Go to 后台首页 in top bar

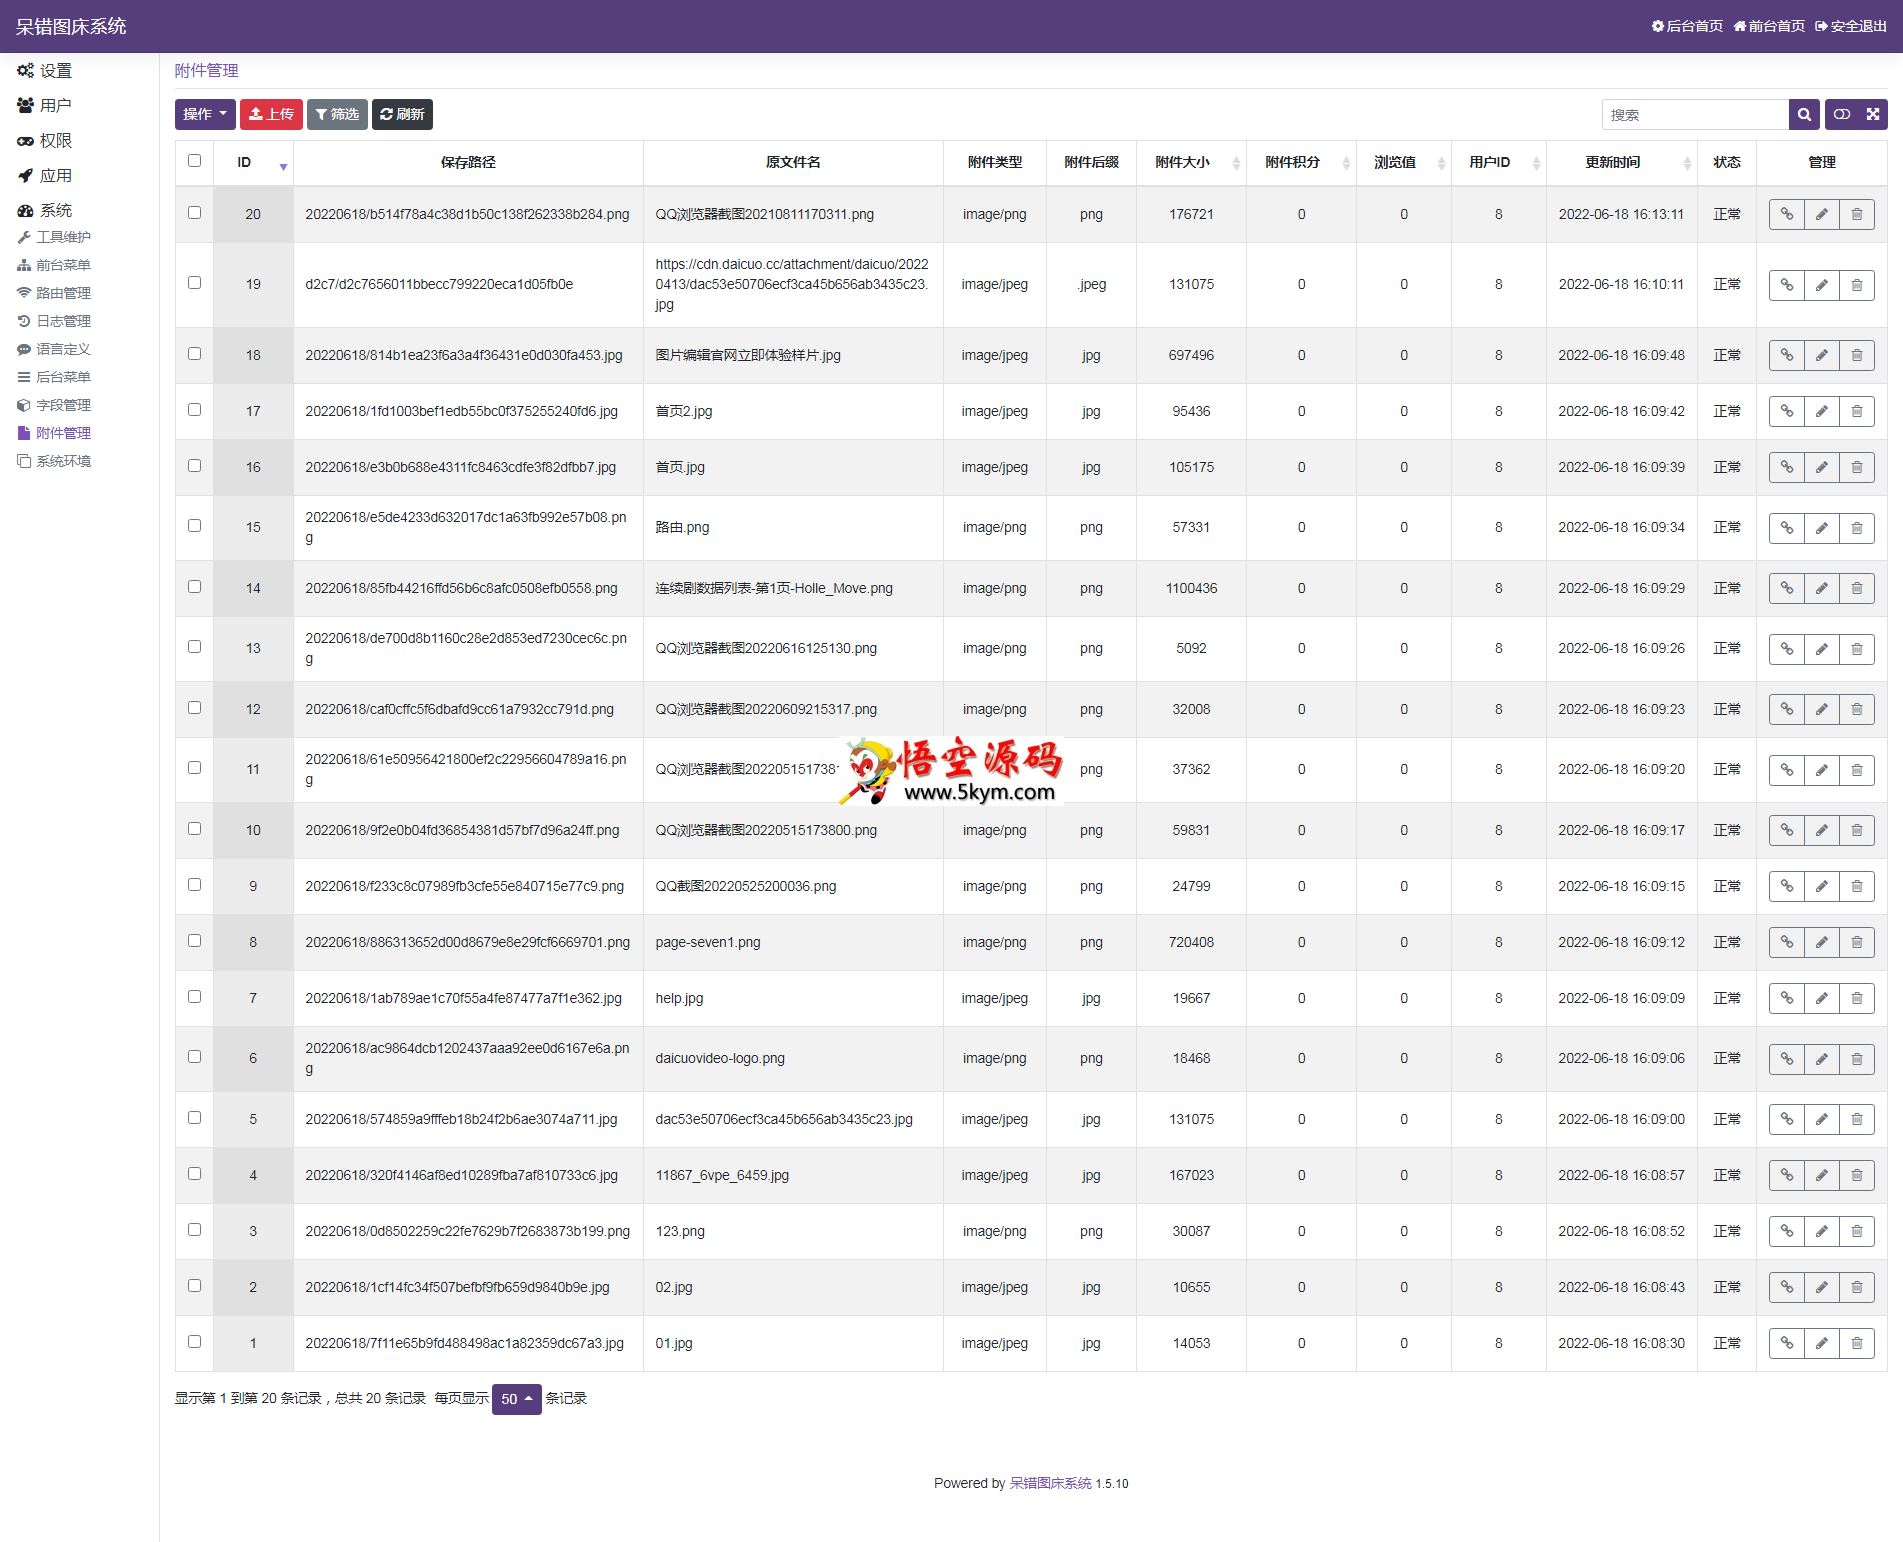tap(1687, 26)
